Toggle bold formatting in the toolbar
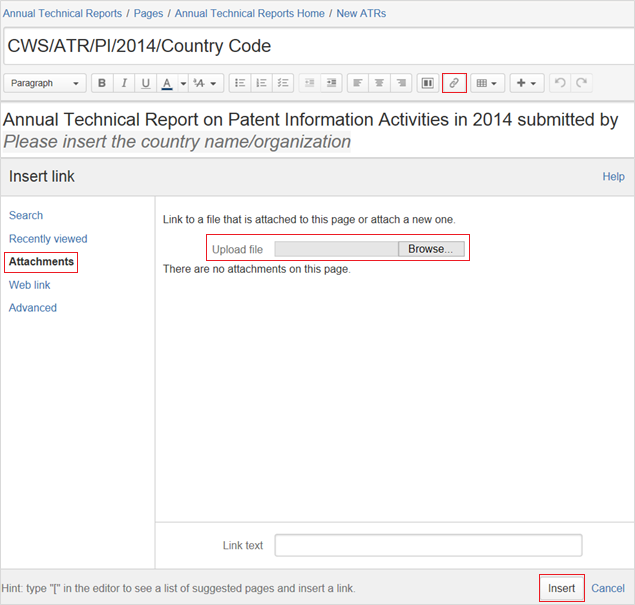Screen dimensions: 635x605 click(x=102, y=83)
